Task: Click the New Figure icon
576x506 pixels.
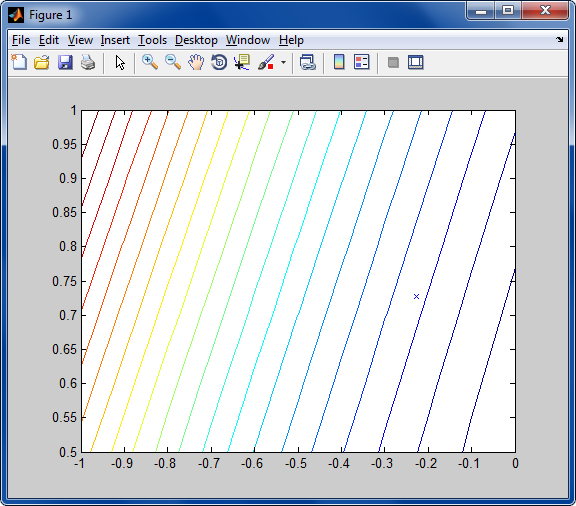Action: (x=19, y=62)
